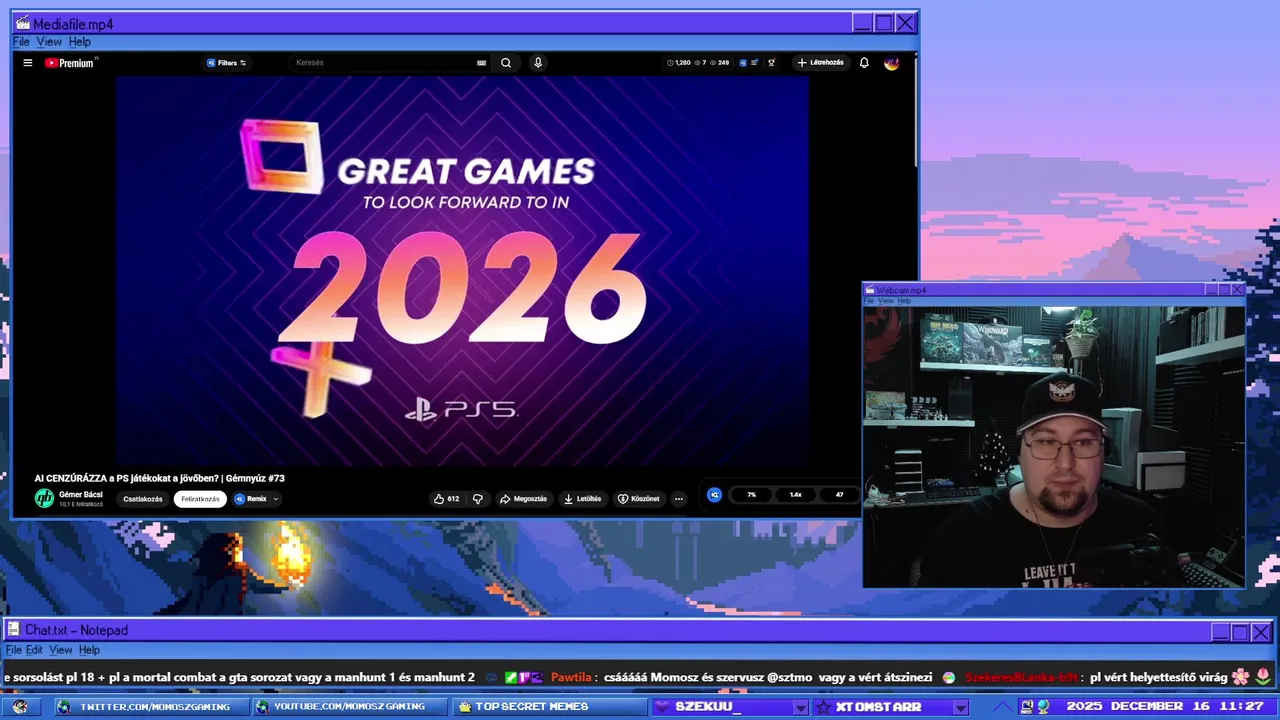Screen dimensions: 1280x720
Task: Click the Chat.txt Notepad title icon
Action: click(14, 630)
